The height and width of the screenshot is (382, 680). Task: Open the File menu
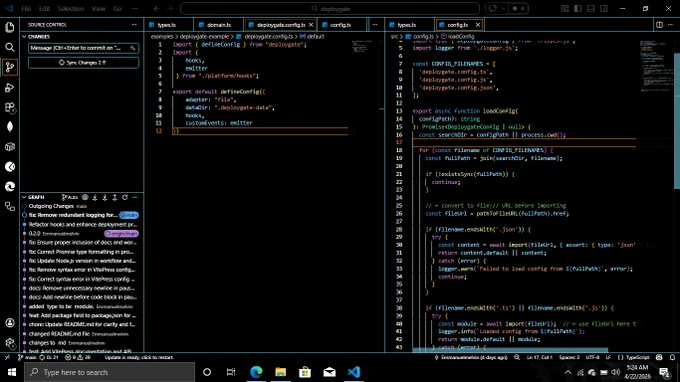point(26,8)
